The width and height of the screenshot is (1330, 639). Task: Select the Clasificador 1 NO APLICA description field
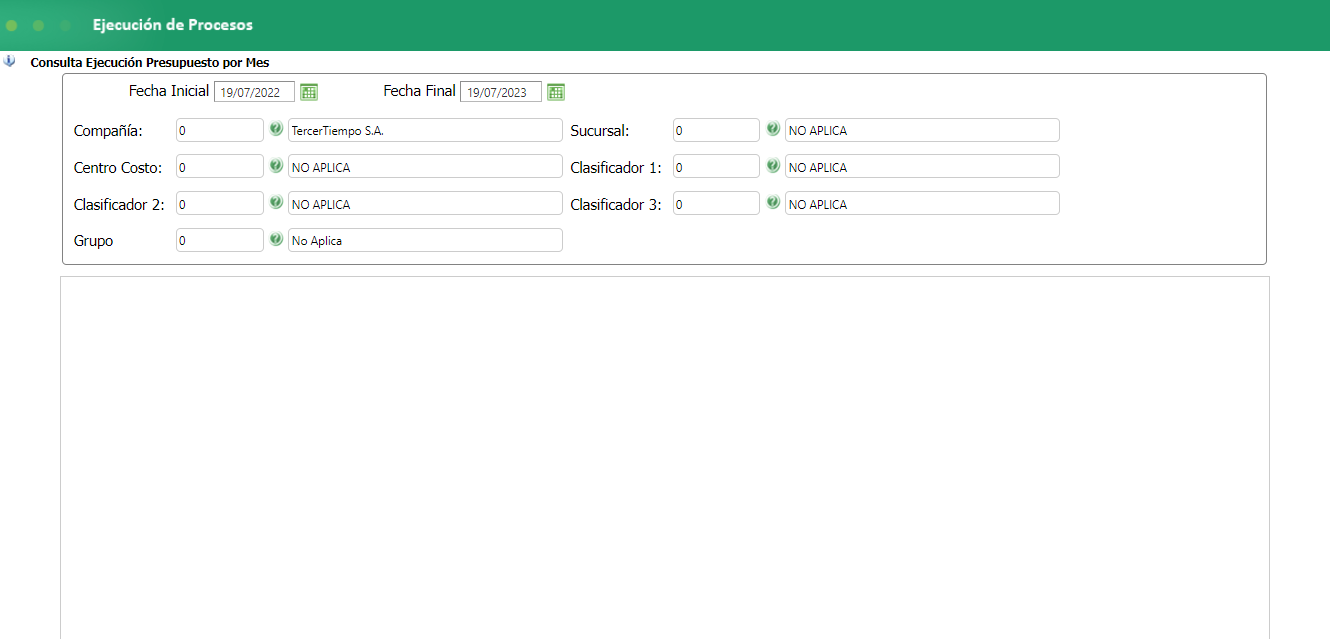[922, 167]
